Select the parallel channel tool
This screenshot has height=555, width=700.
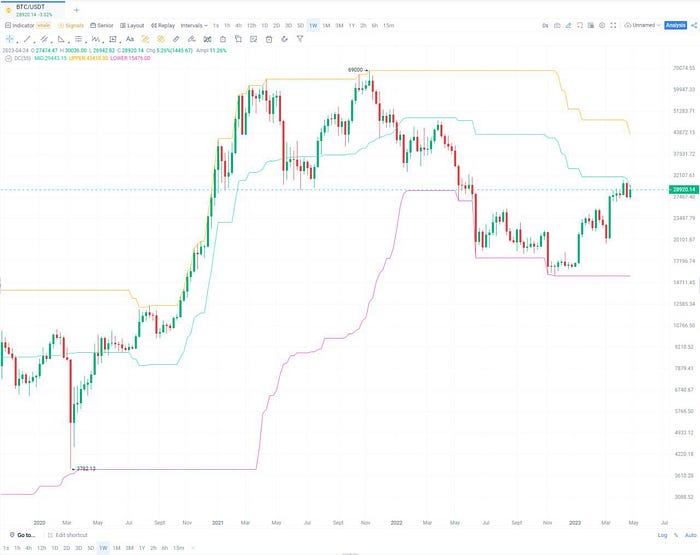(44, 39)
